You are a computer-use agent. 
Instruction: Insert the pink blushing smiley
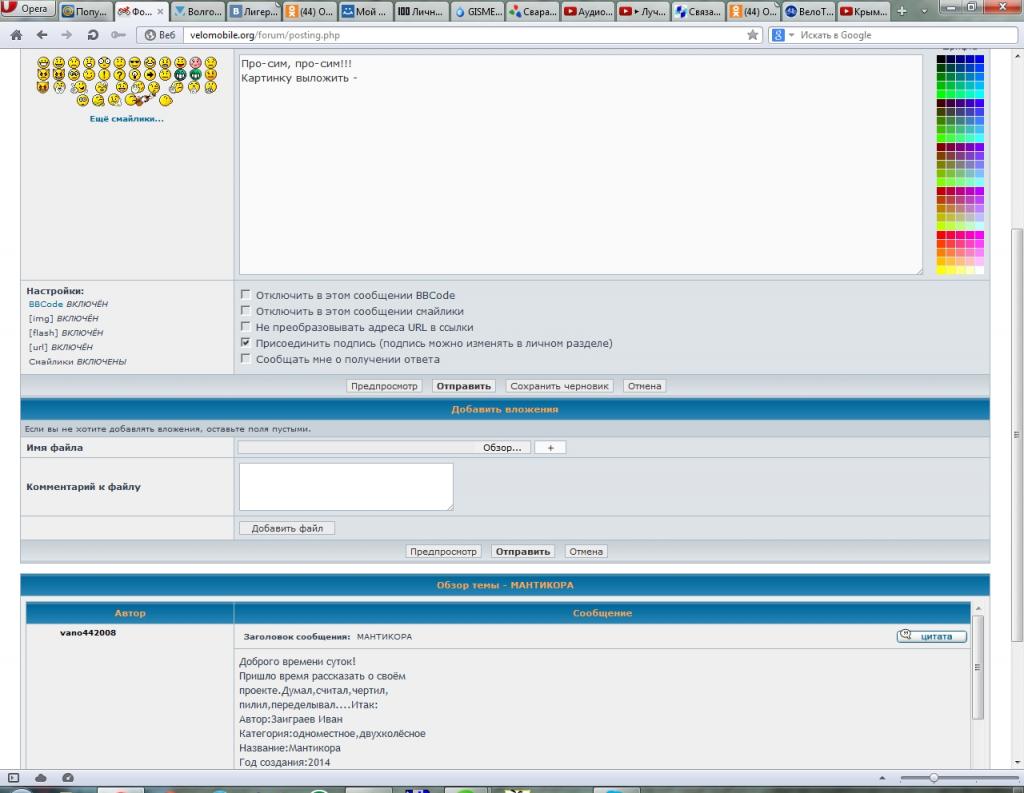[x=195, y=63]
